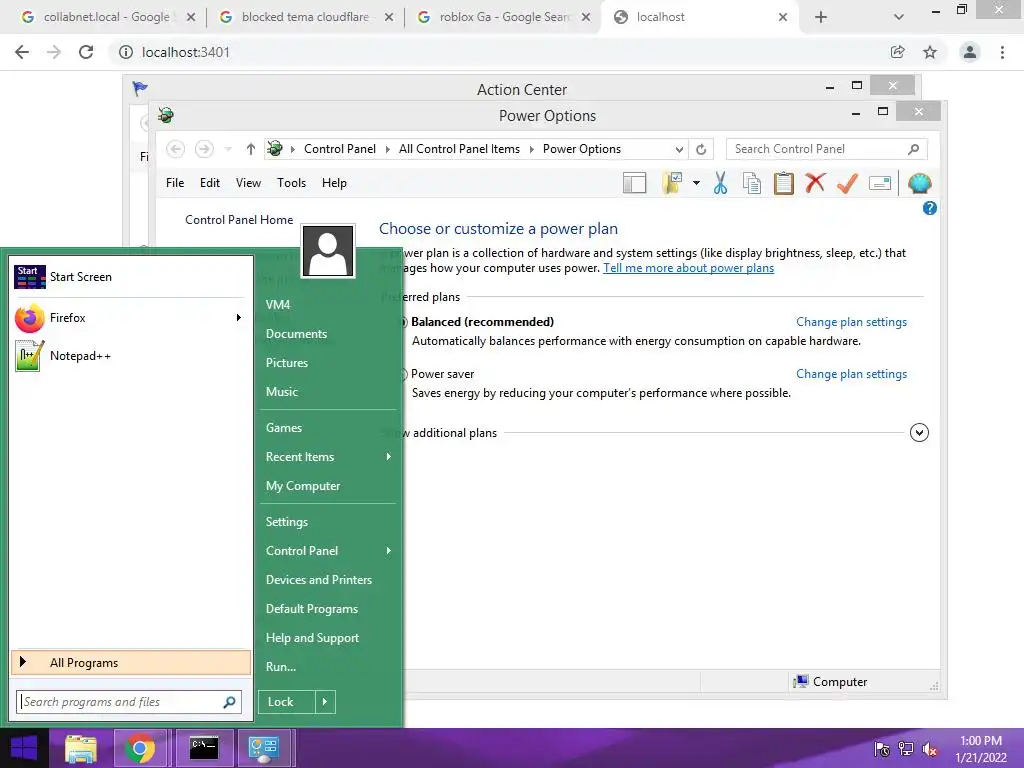Open the blue help question mark

point(929,208)
